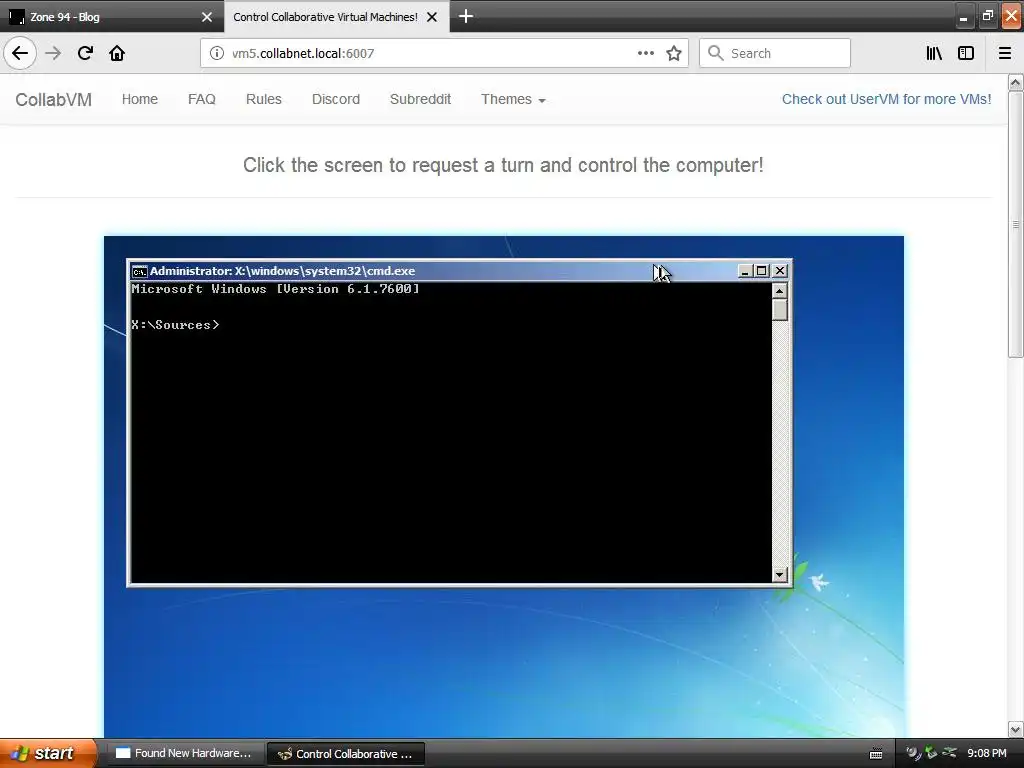Click page scrollbar up arrow
The image size is (1024, 768).
(x=1015, y=82)
